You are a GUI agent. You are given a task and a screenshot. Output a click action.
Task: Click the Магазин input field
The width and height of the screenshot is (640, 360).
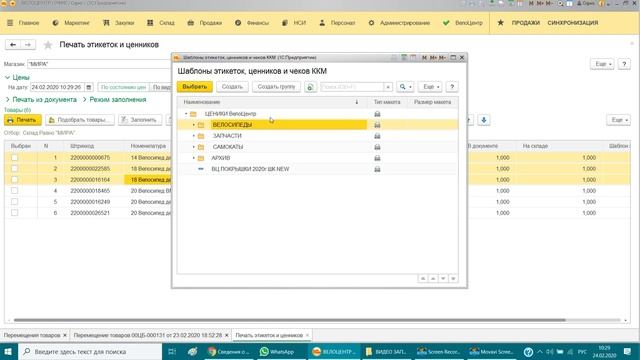click(100, 64)
